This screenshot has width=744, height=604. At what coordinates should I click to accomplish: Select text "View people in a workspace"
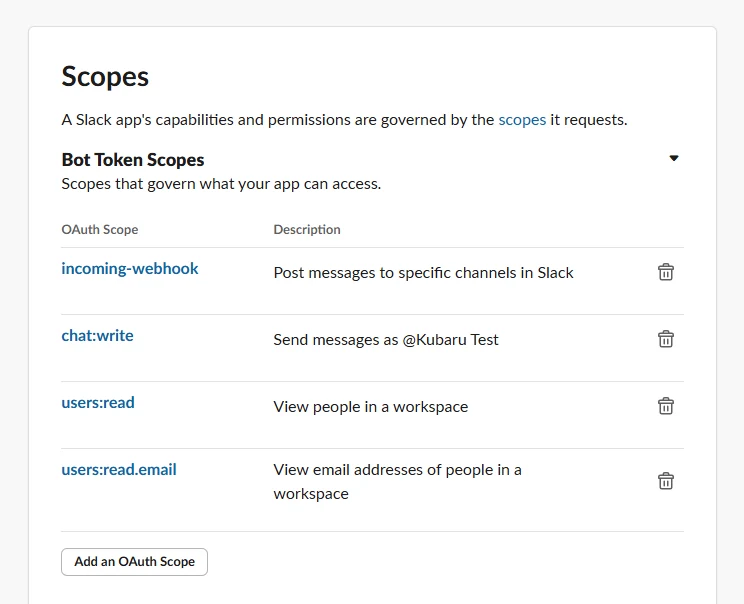(371, 407)
